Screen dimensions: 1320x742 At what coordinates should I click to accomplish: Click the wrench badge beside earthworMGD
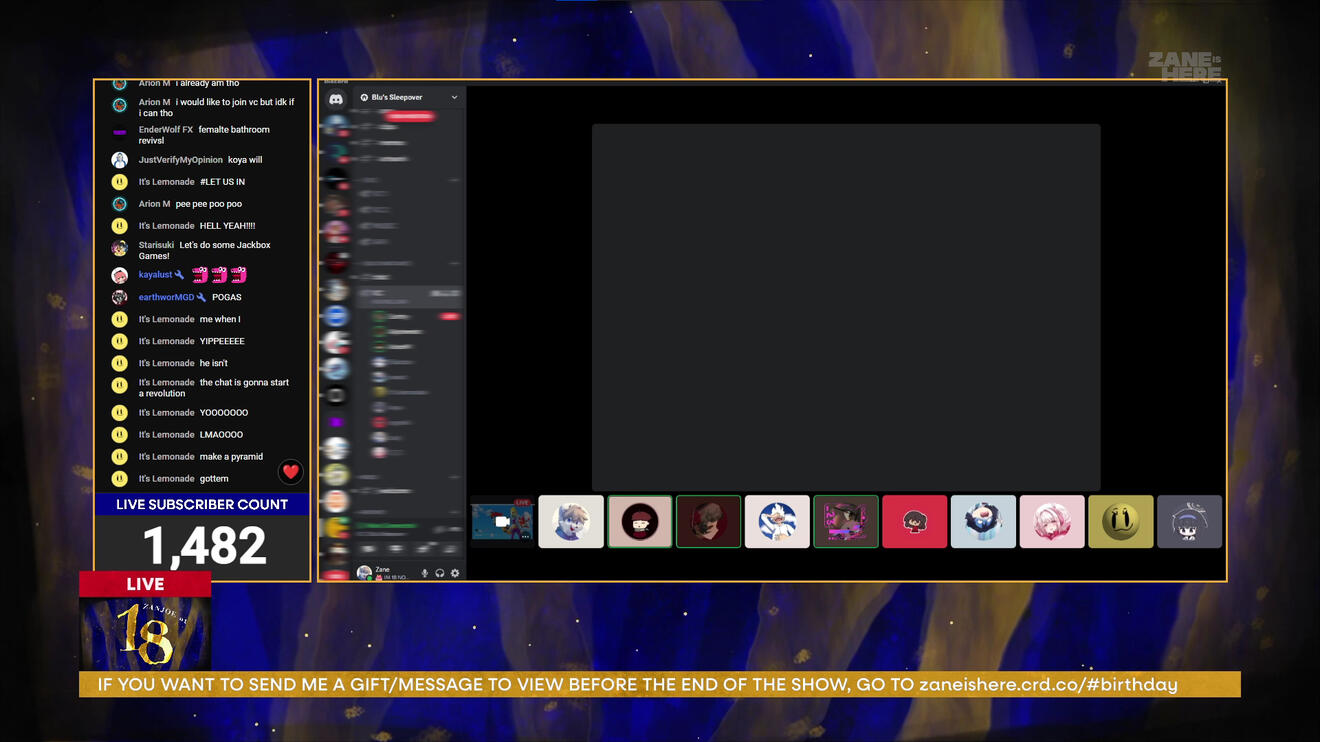[202, 297]
